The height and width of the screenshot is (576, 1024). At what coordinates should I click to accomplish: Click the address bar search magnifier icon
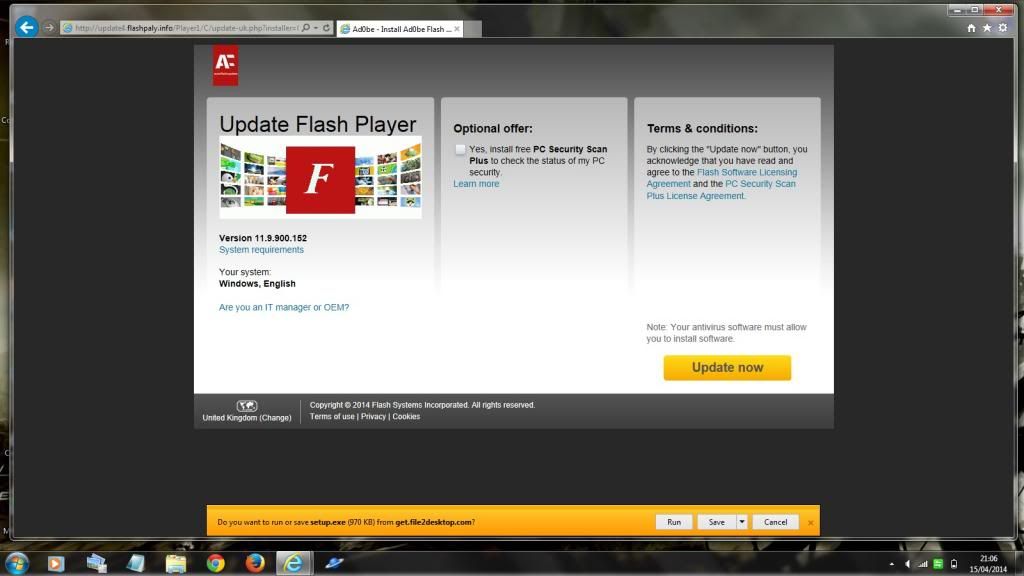tap(306, 28)
